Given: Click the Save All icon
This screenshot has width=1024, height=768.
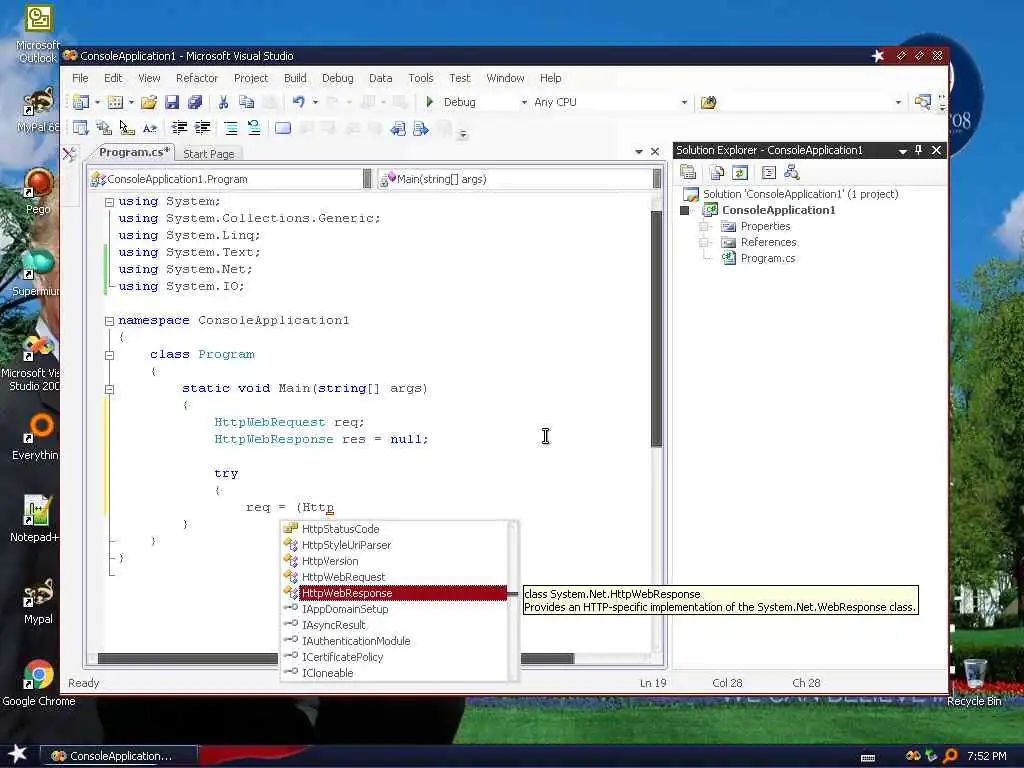Looking at the screenshot, I should pos(195,102).
